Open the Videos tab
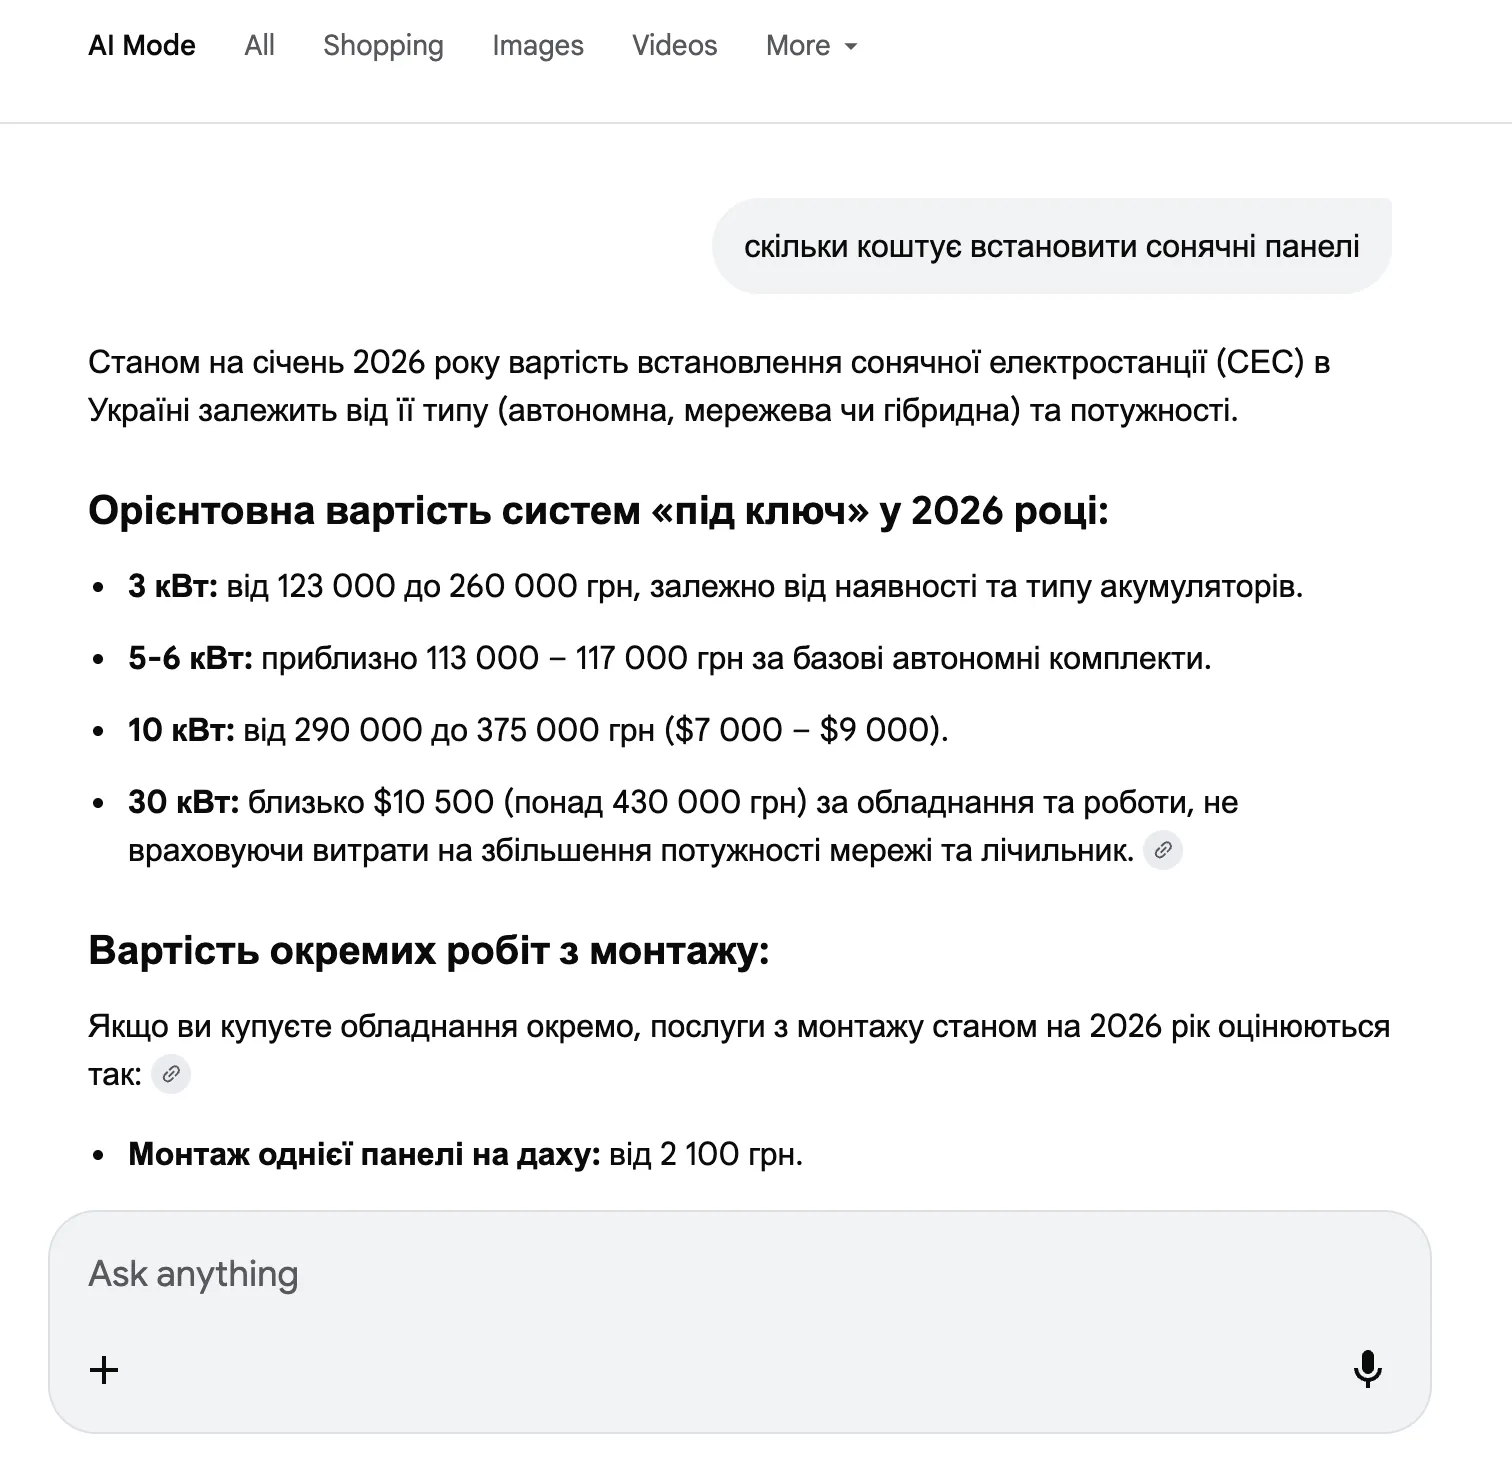Screen dimensions: 1512x1472 pos(674,45)
